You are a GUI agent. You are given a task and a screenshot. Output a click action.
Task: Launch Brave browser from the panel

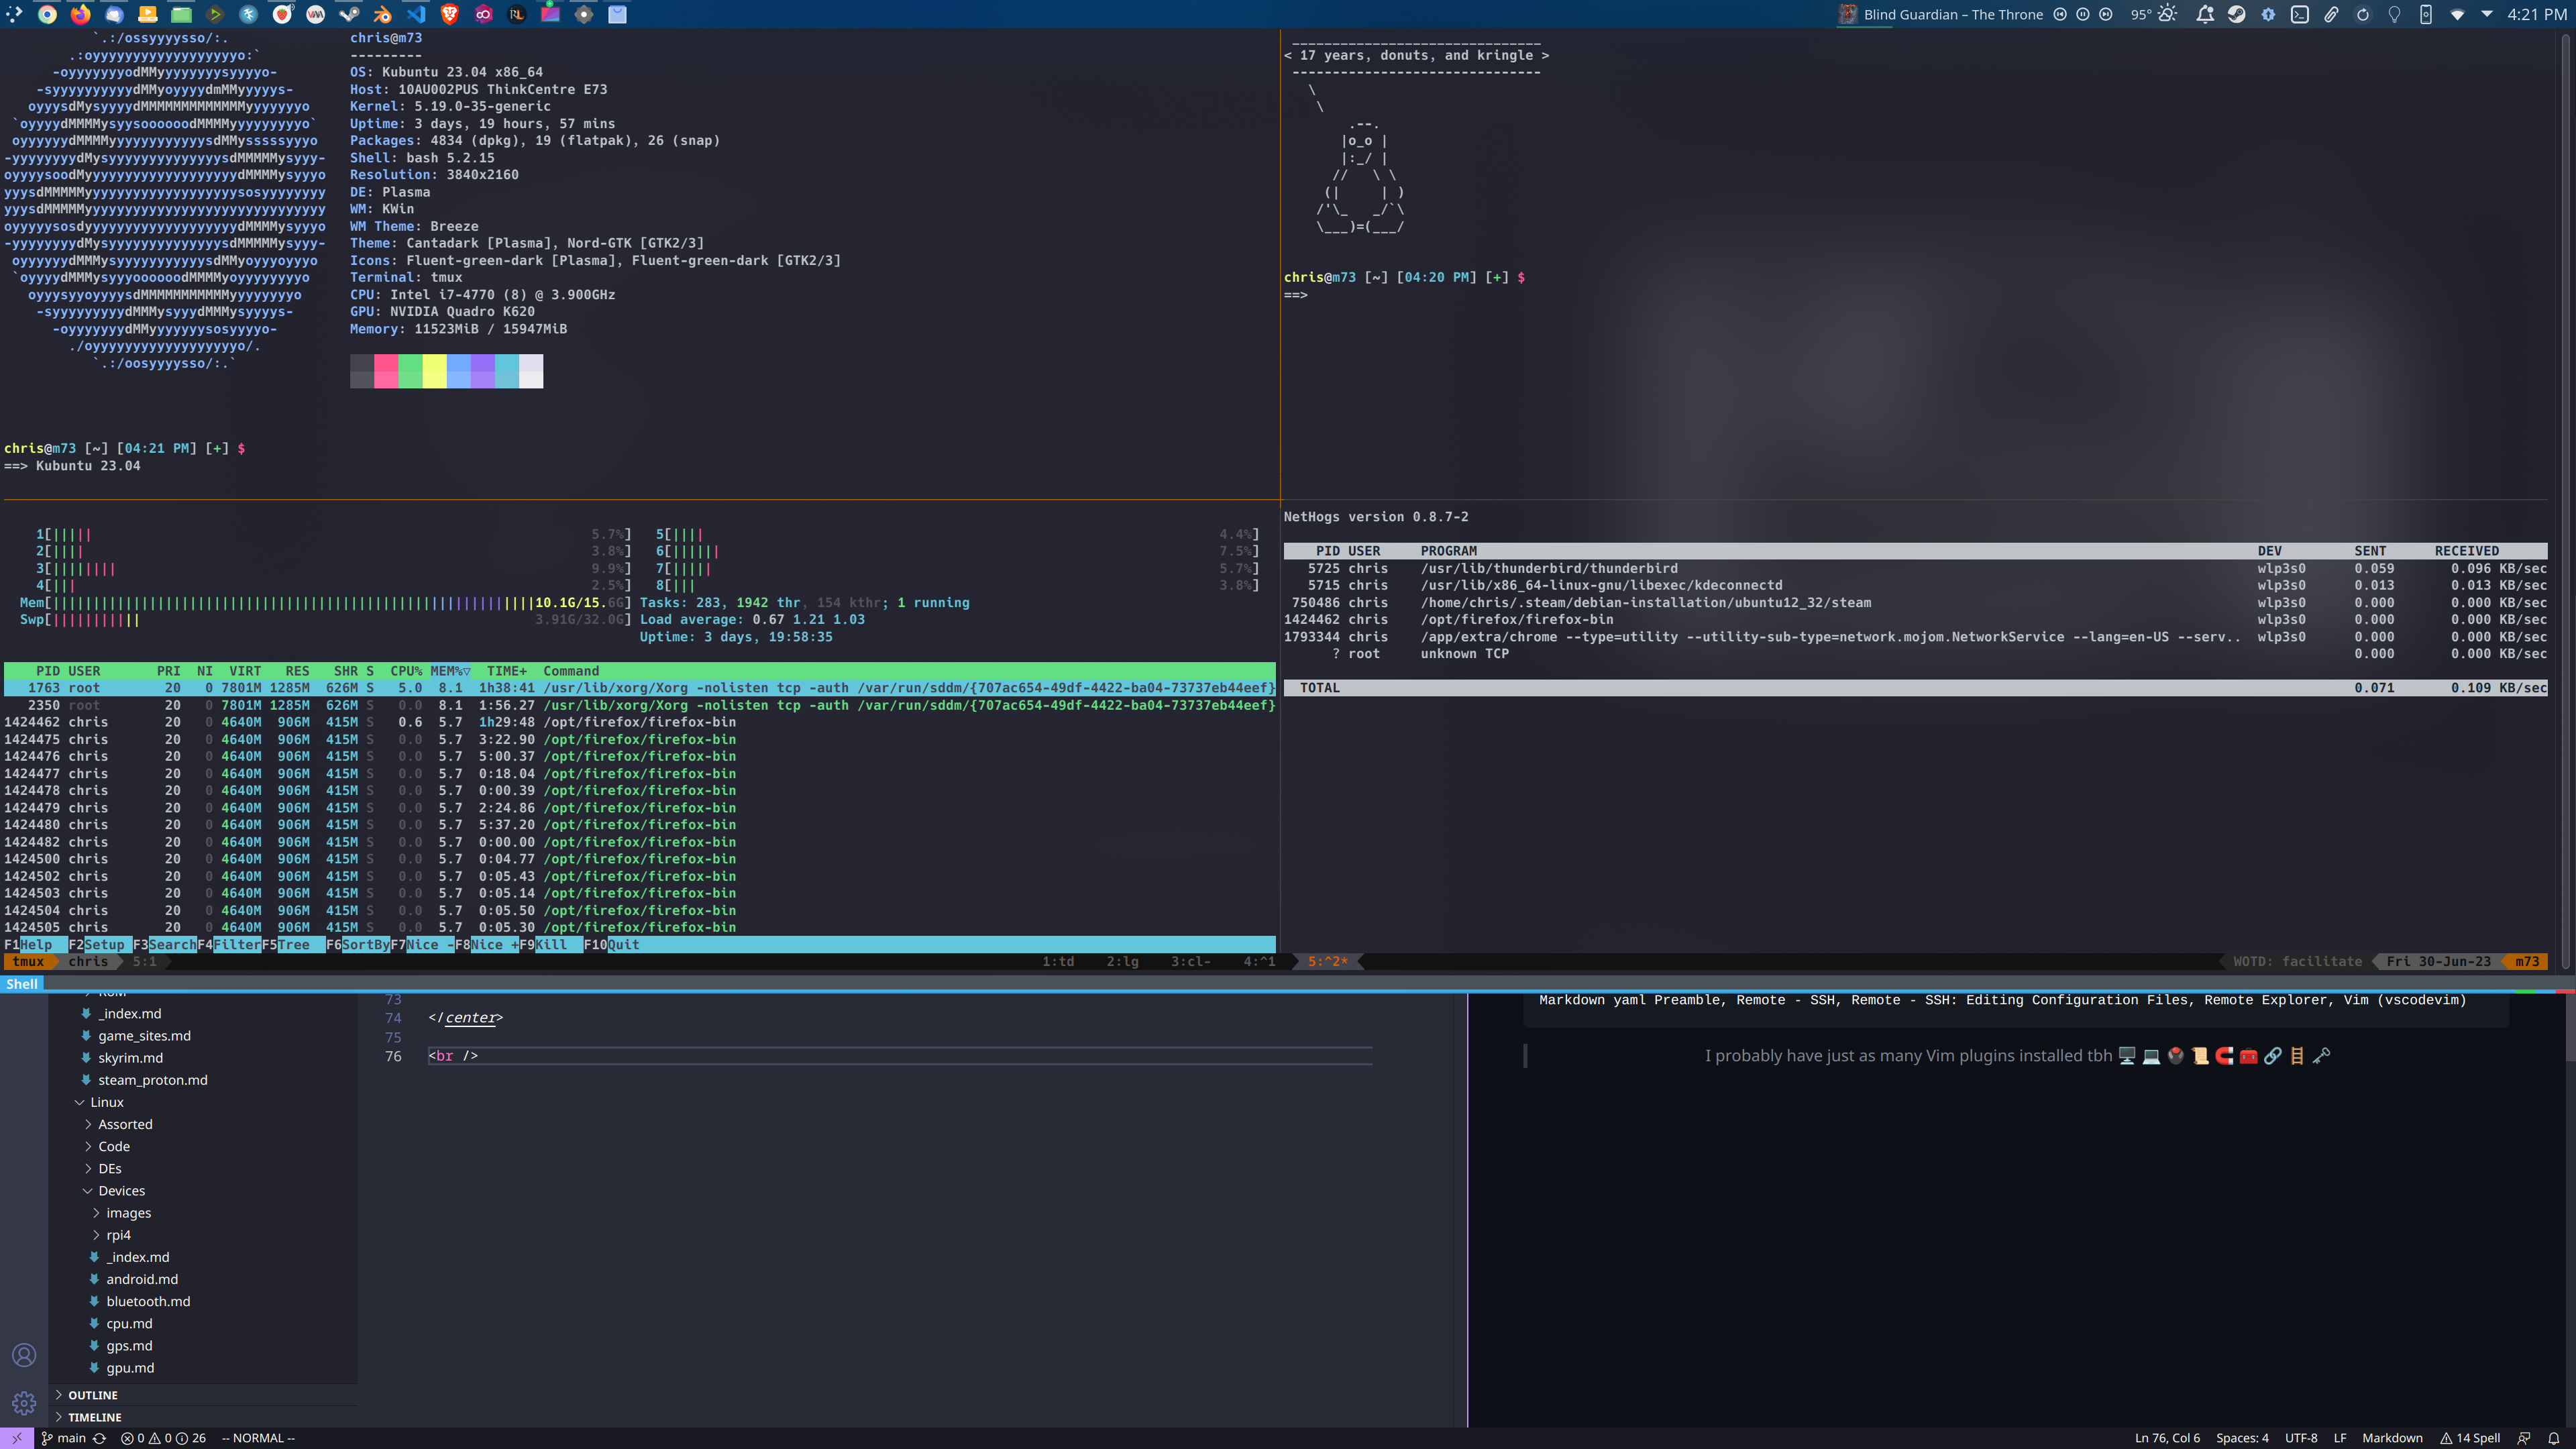450,14
